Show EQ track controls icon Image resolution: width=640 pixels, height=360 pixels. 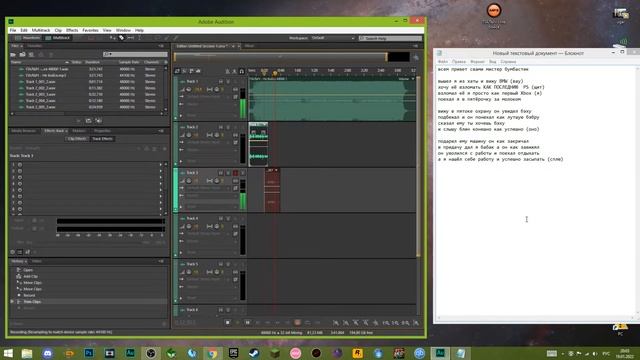pyautogui.click(x=198, y=71)
